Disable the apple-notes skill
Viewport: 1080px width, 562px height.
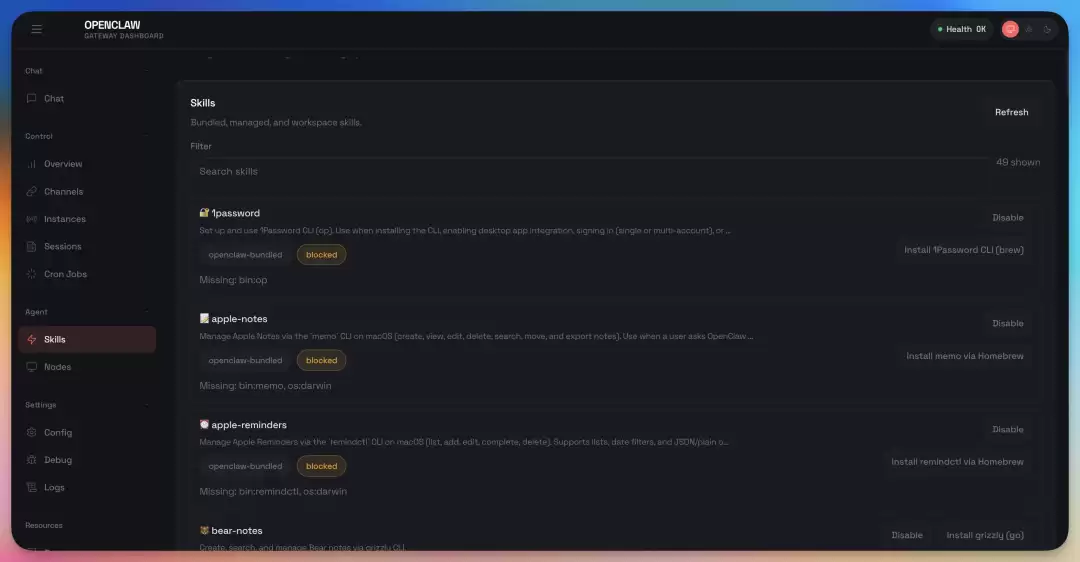pyautogui.click(x=1008, y=323)
